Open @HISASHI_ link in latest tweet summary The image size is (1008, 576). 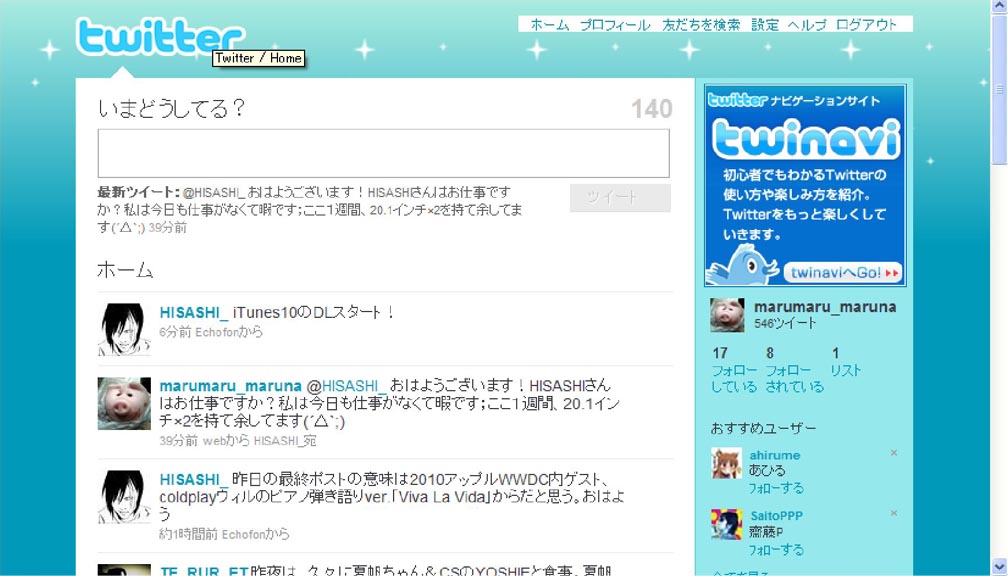(x=214, y=192)
